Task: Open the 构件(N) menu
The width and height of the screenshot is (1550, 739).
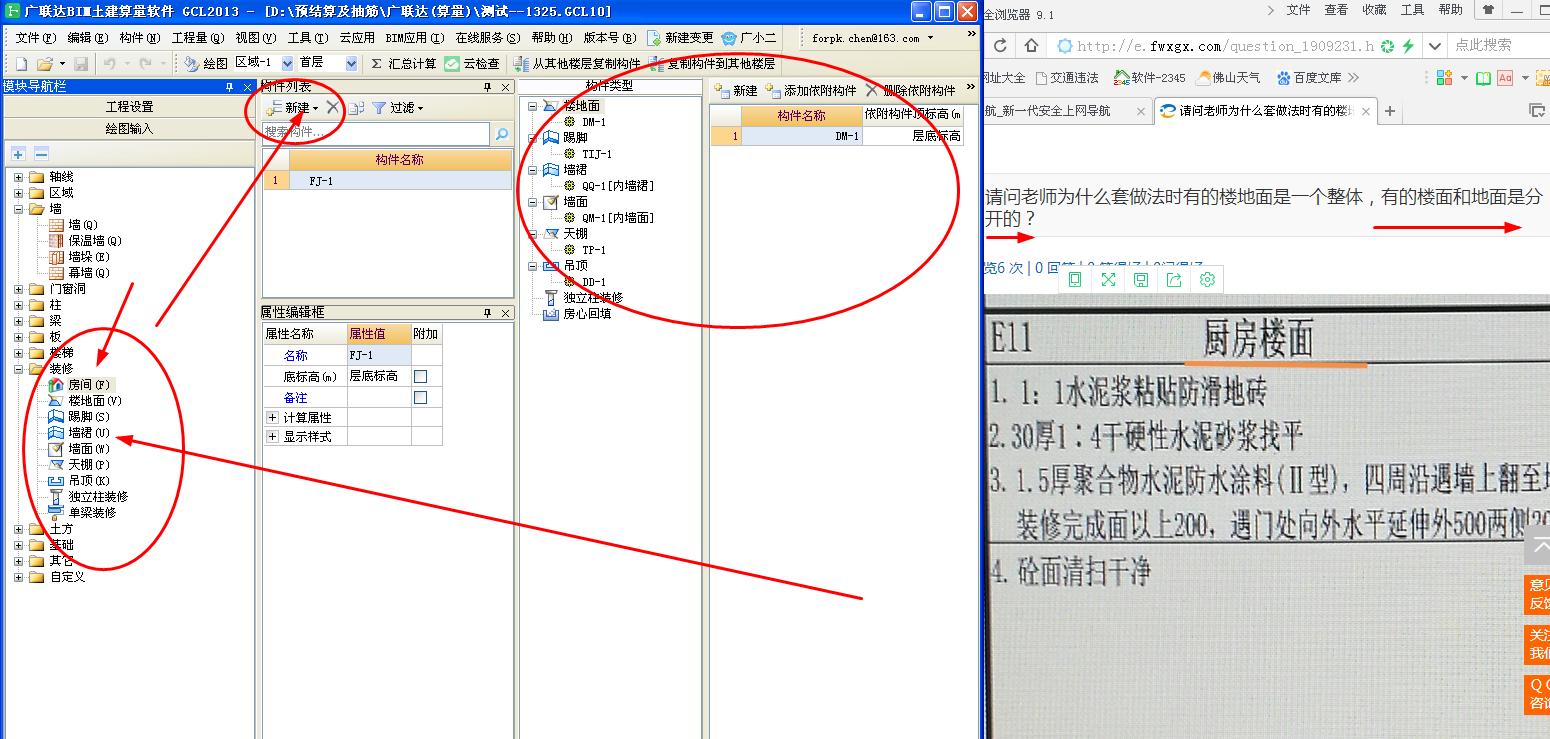Action: point(139,38)
